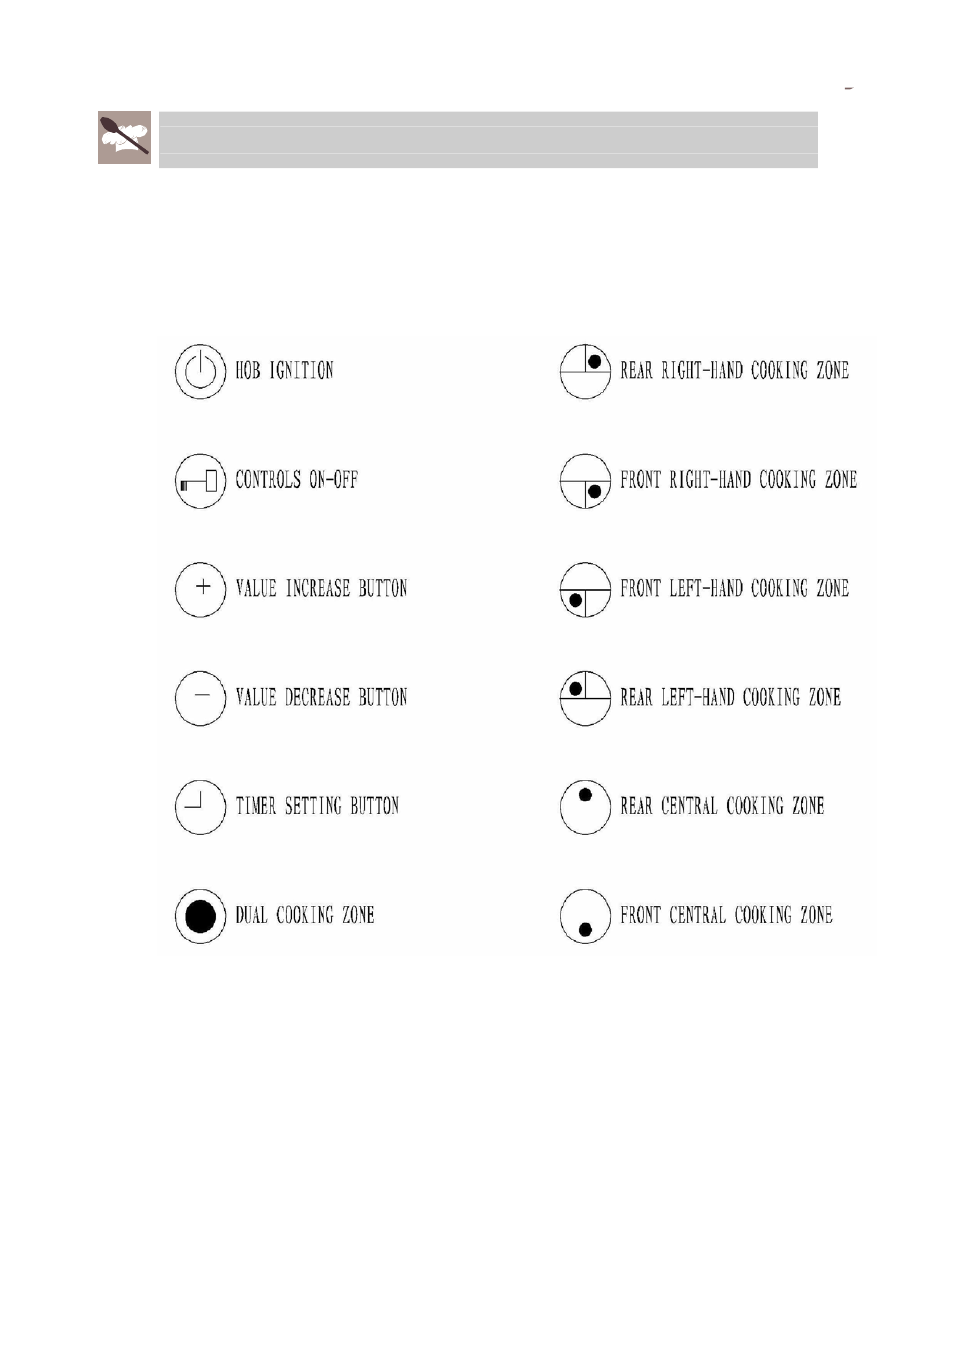This screenshot has height=1348, width=954.
Task: Click the gray header banner bar
Action: [x=488, y=139]
